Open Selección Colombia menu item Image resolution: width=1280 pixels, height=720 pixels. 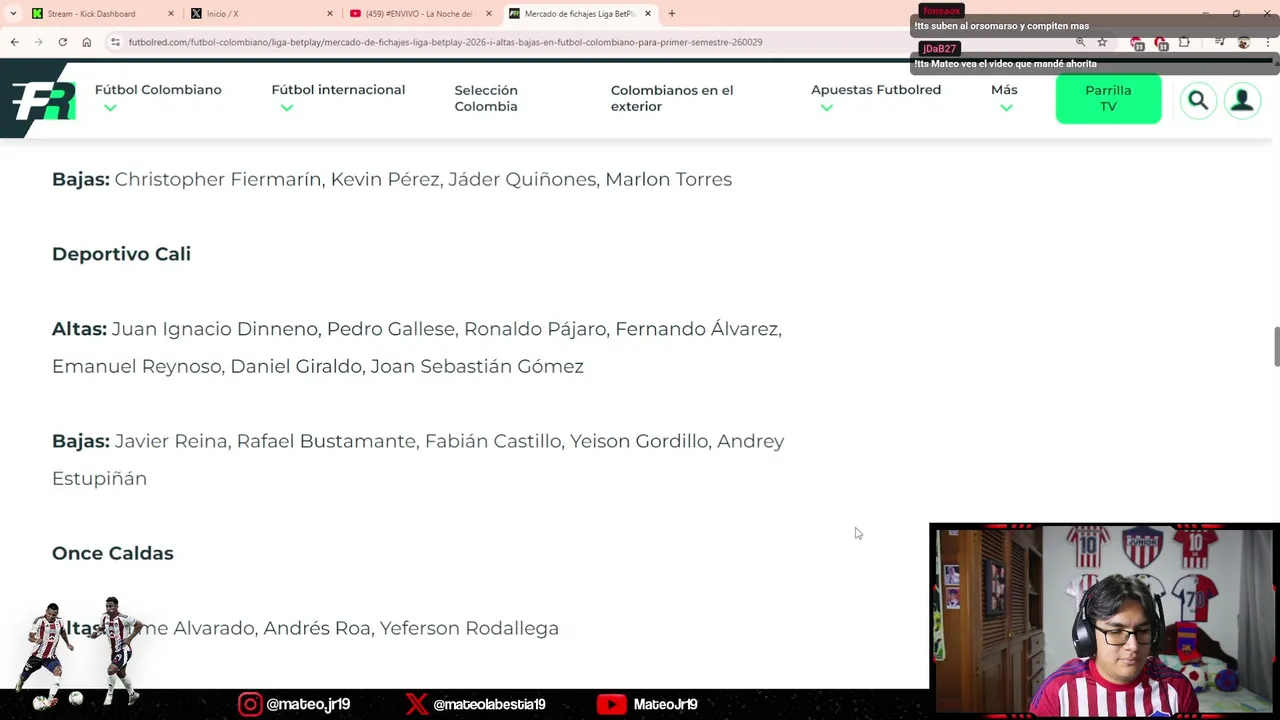(486, 98)
